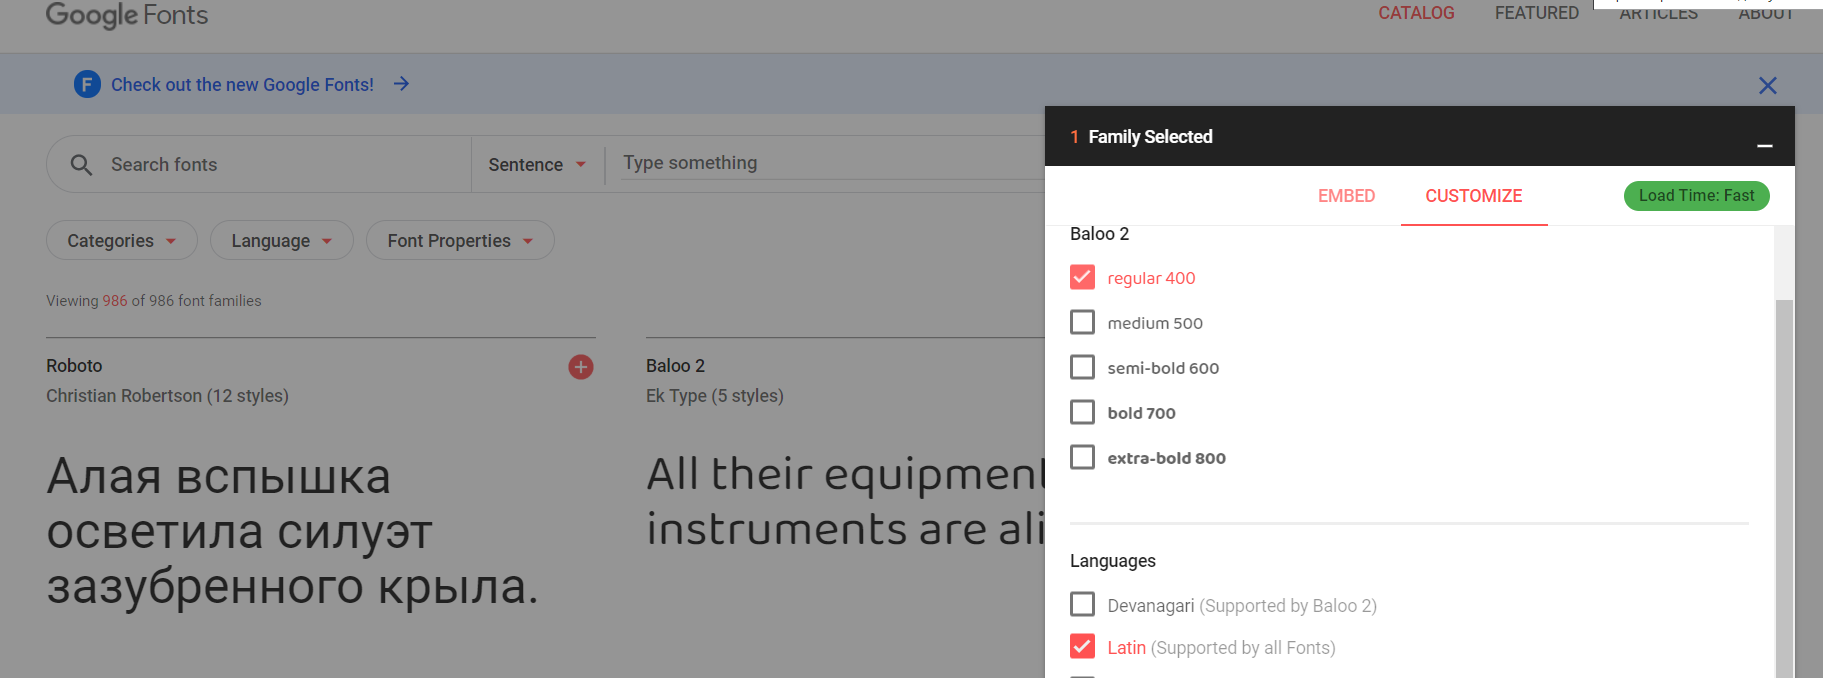Open ABOUT in top navigation

coord(1766,14)
